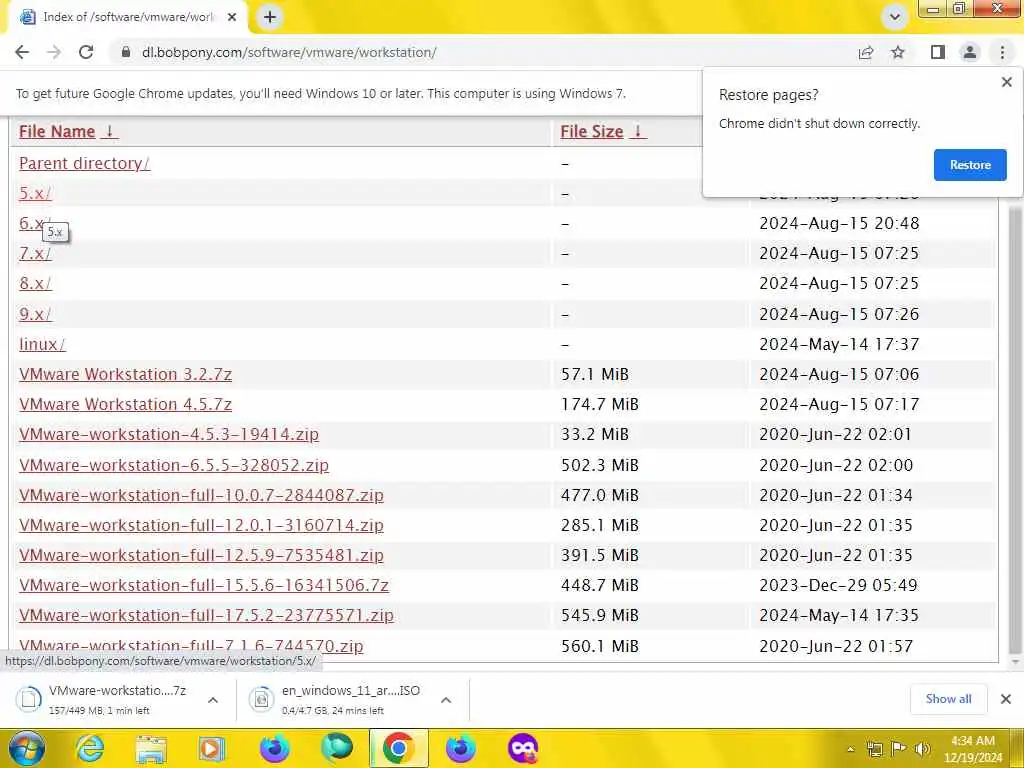Viewport: 1024px width, 768px height.
Task: Open the purple mask app taskbar icon
Action: [523, 748]
